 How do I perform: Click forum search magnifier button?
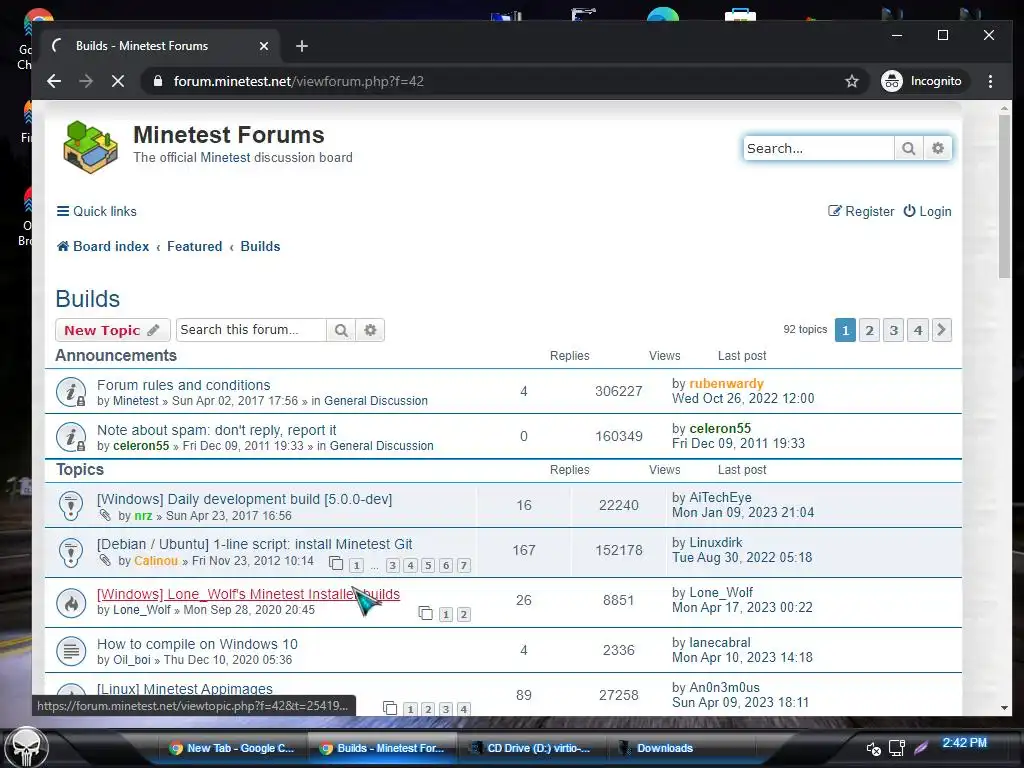341,330
